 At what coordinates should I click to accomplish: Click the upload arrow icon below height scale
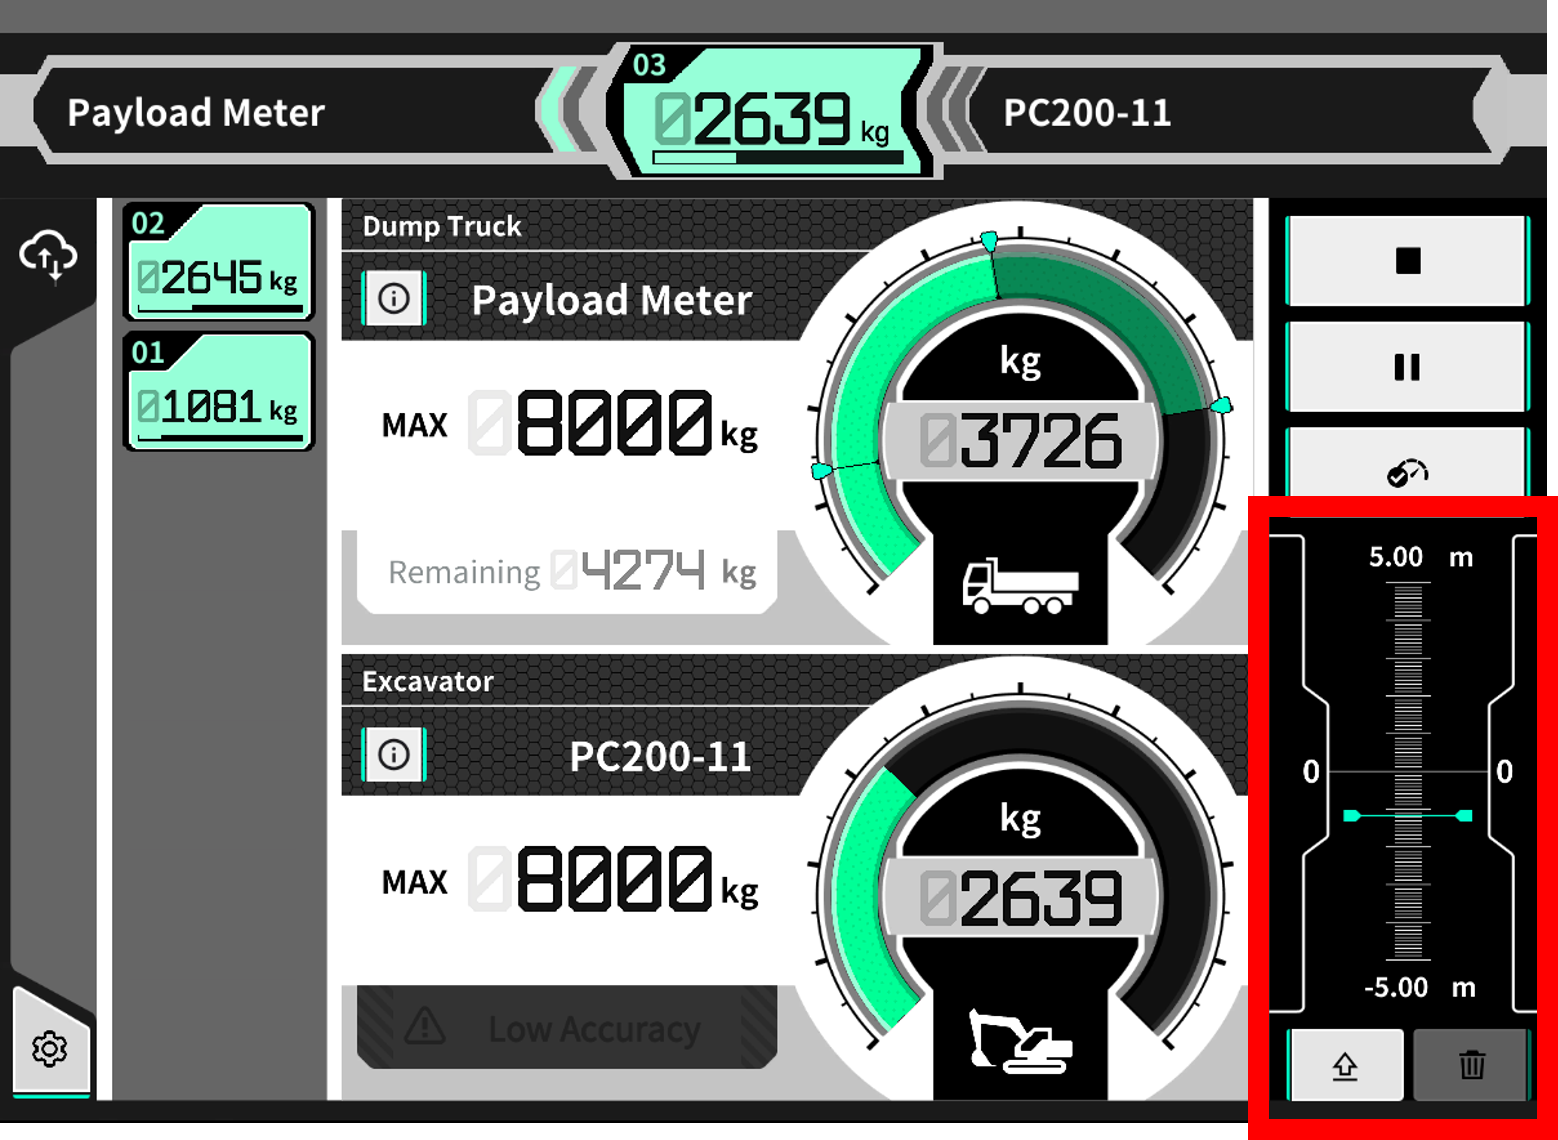tap(1345, 1066)
